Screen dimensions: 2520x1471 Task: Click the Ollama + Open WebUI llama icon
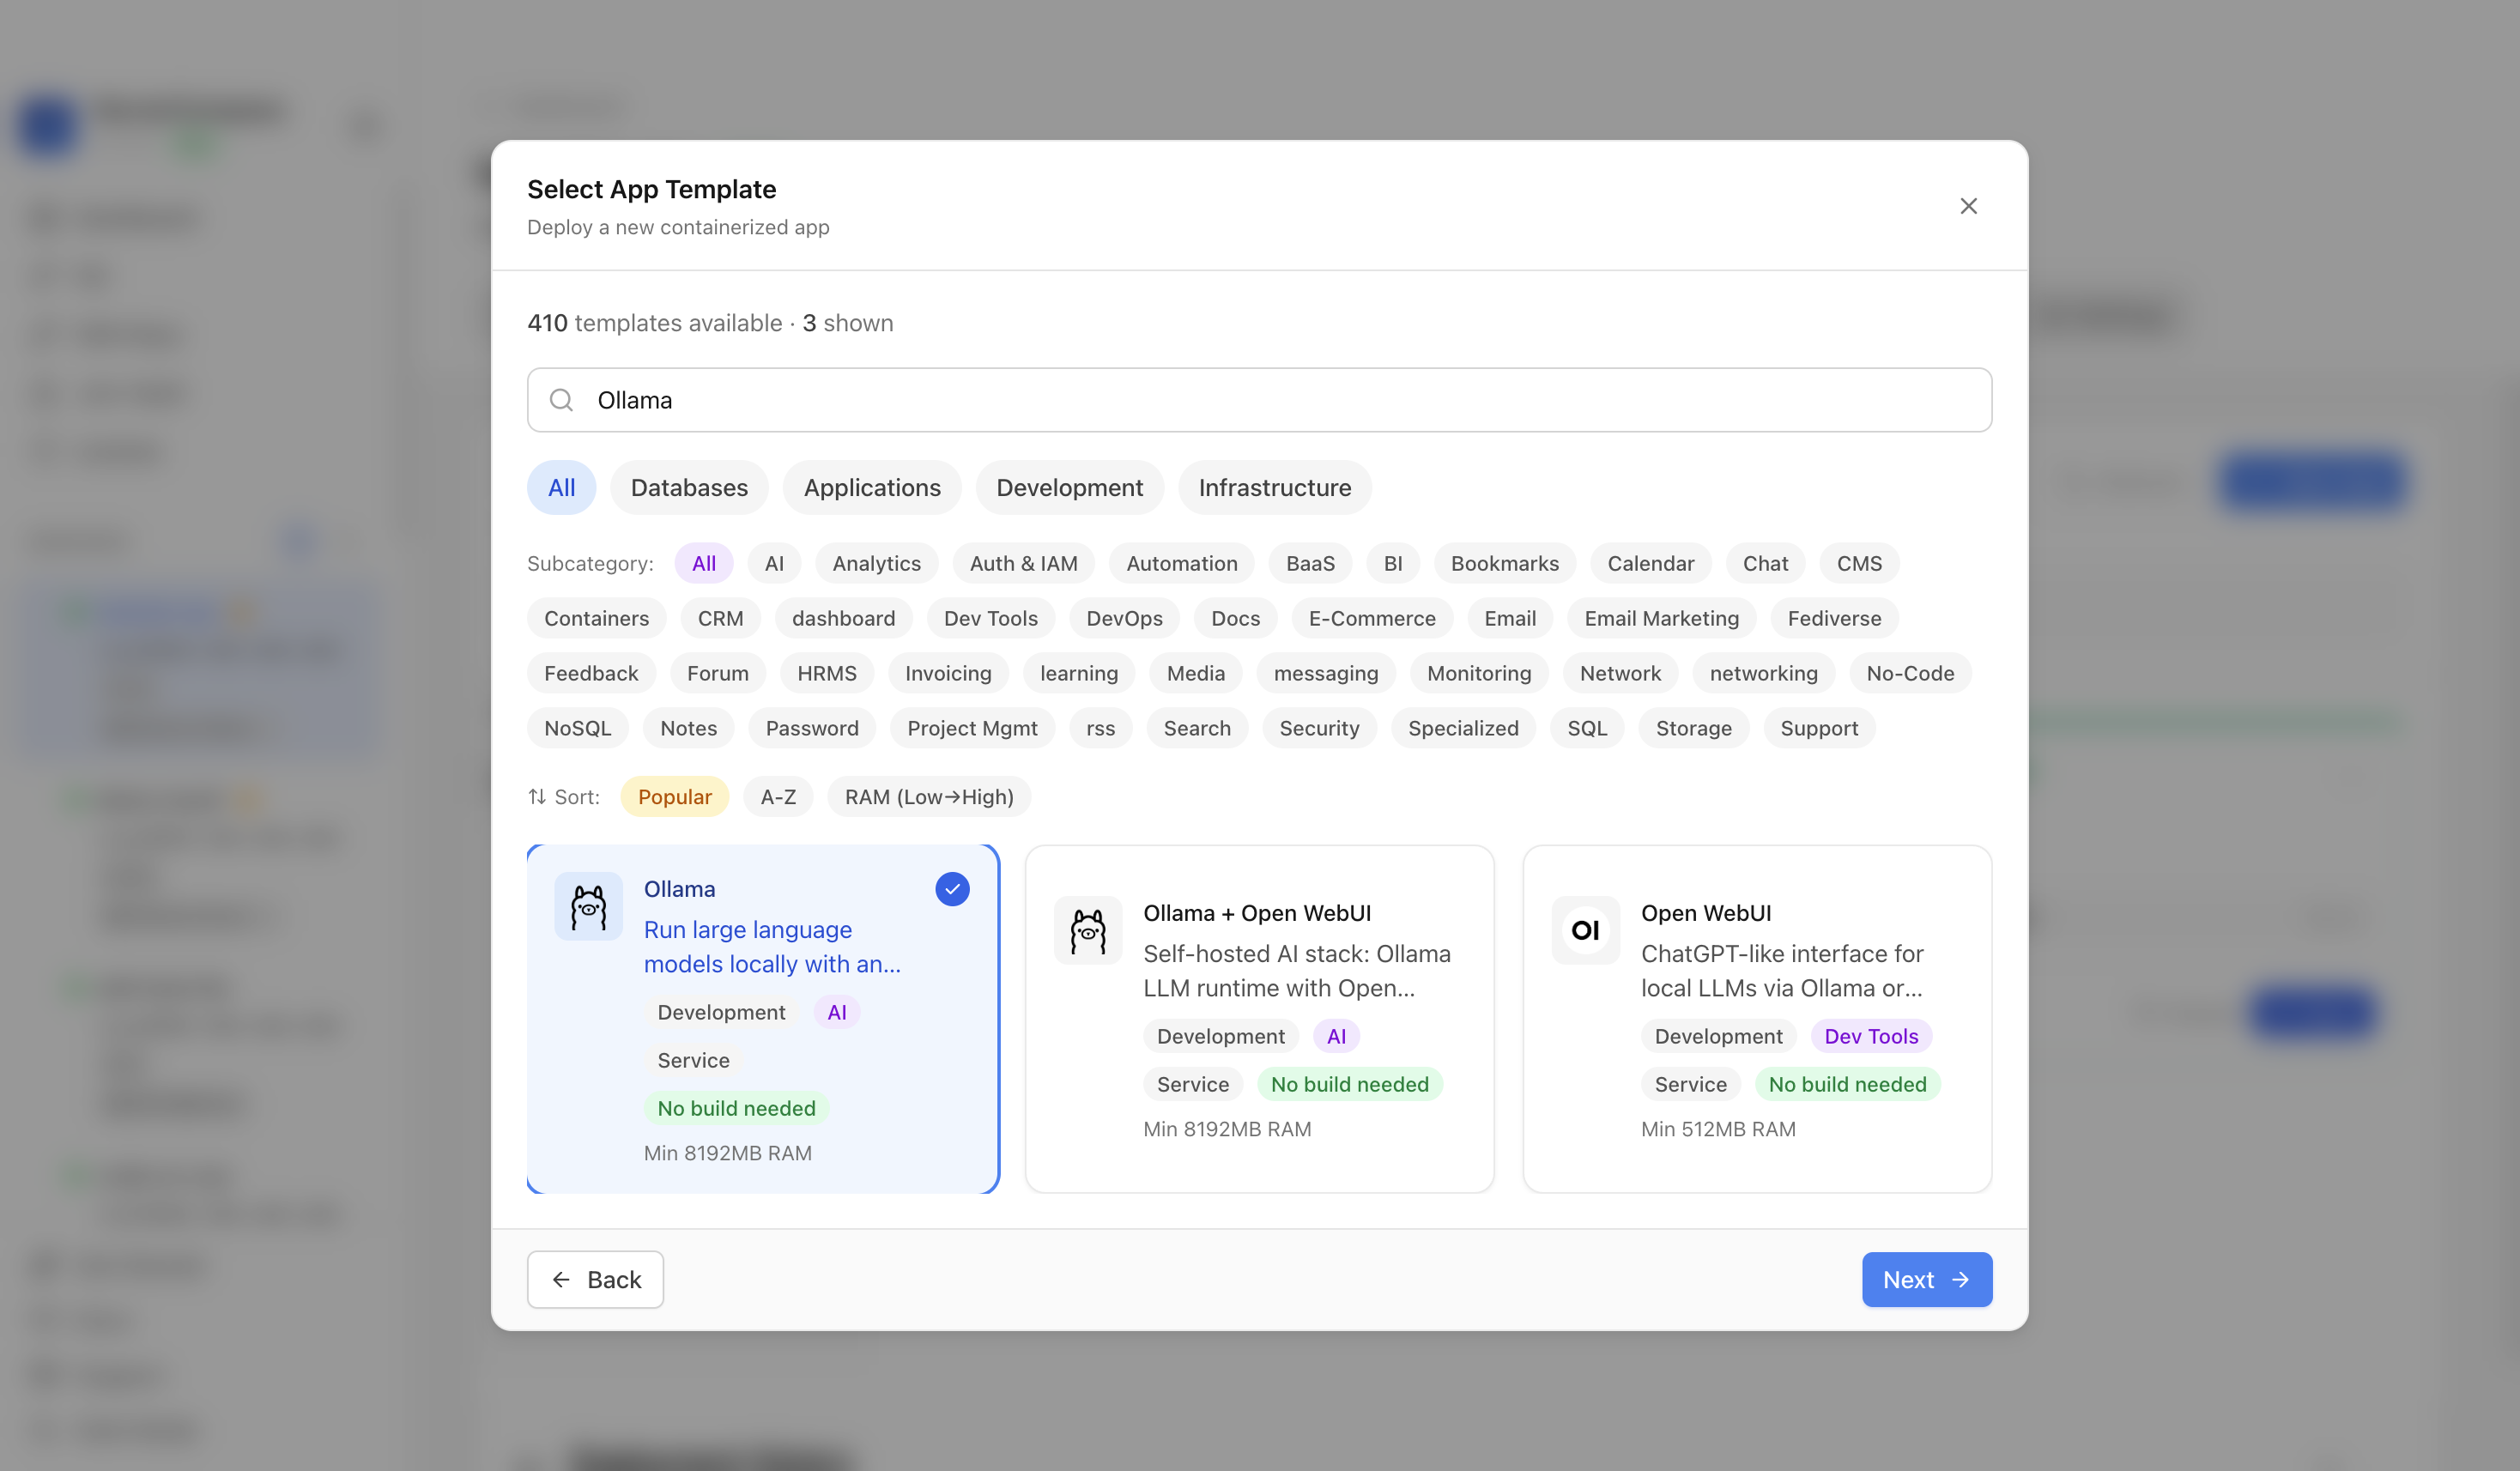[1088, 930]
